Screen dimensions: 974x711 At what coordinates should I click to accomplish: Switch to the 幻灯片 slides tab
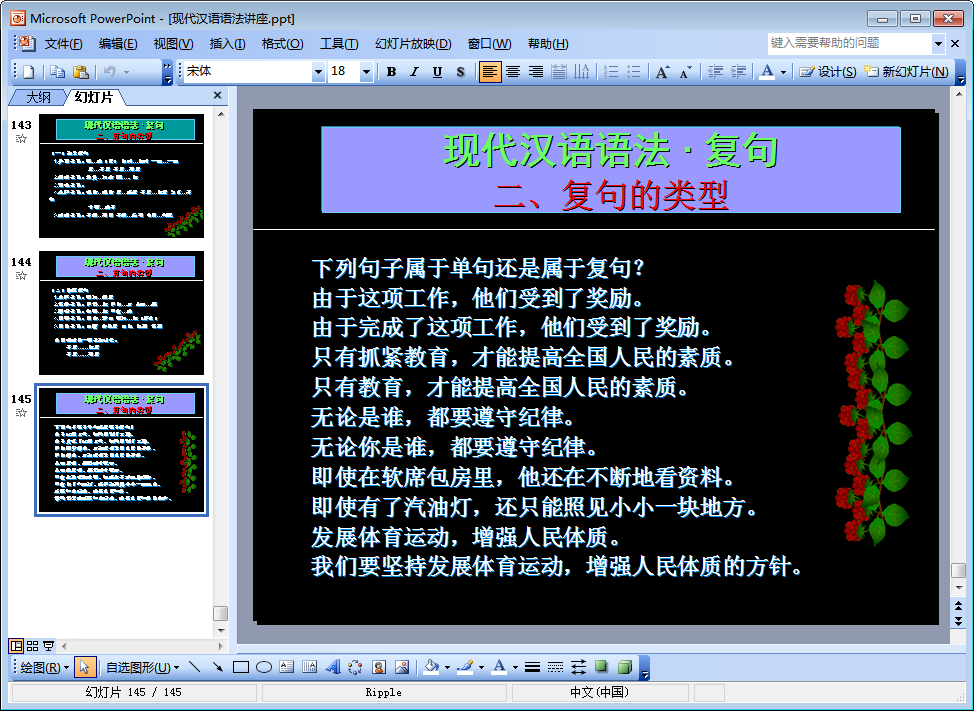(94, 97)
